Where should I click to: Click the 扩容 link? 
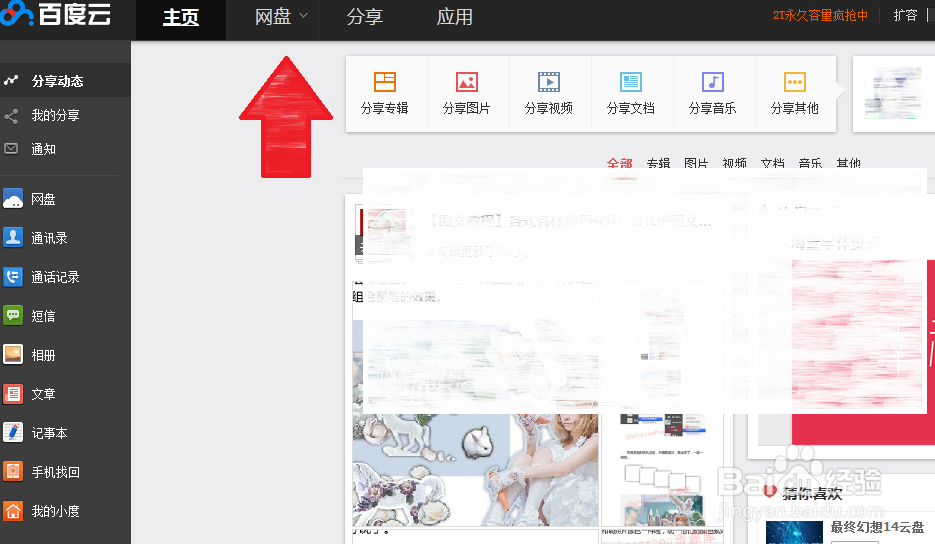pyautogui.click(x=905, y=16)
